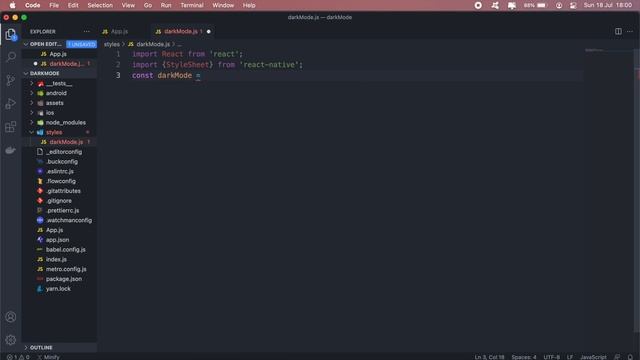
Task: Open the metro.config.js file
Action: pos(59,269)
